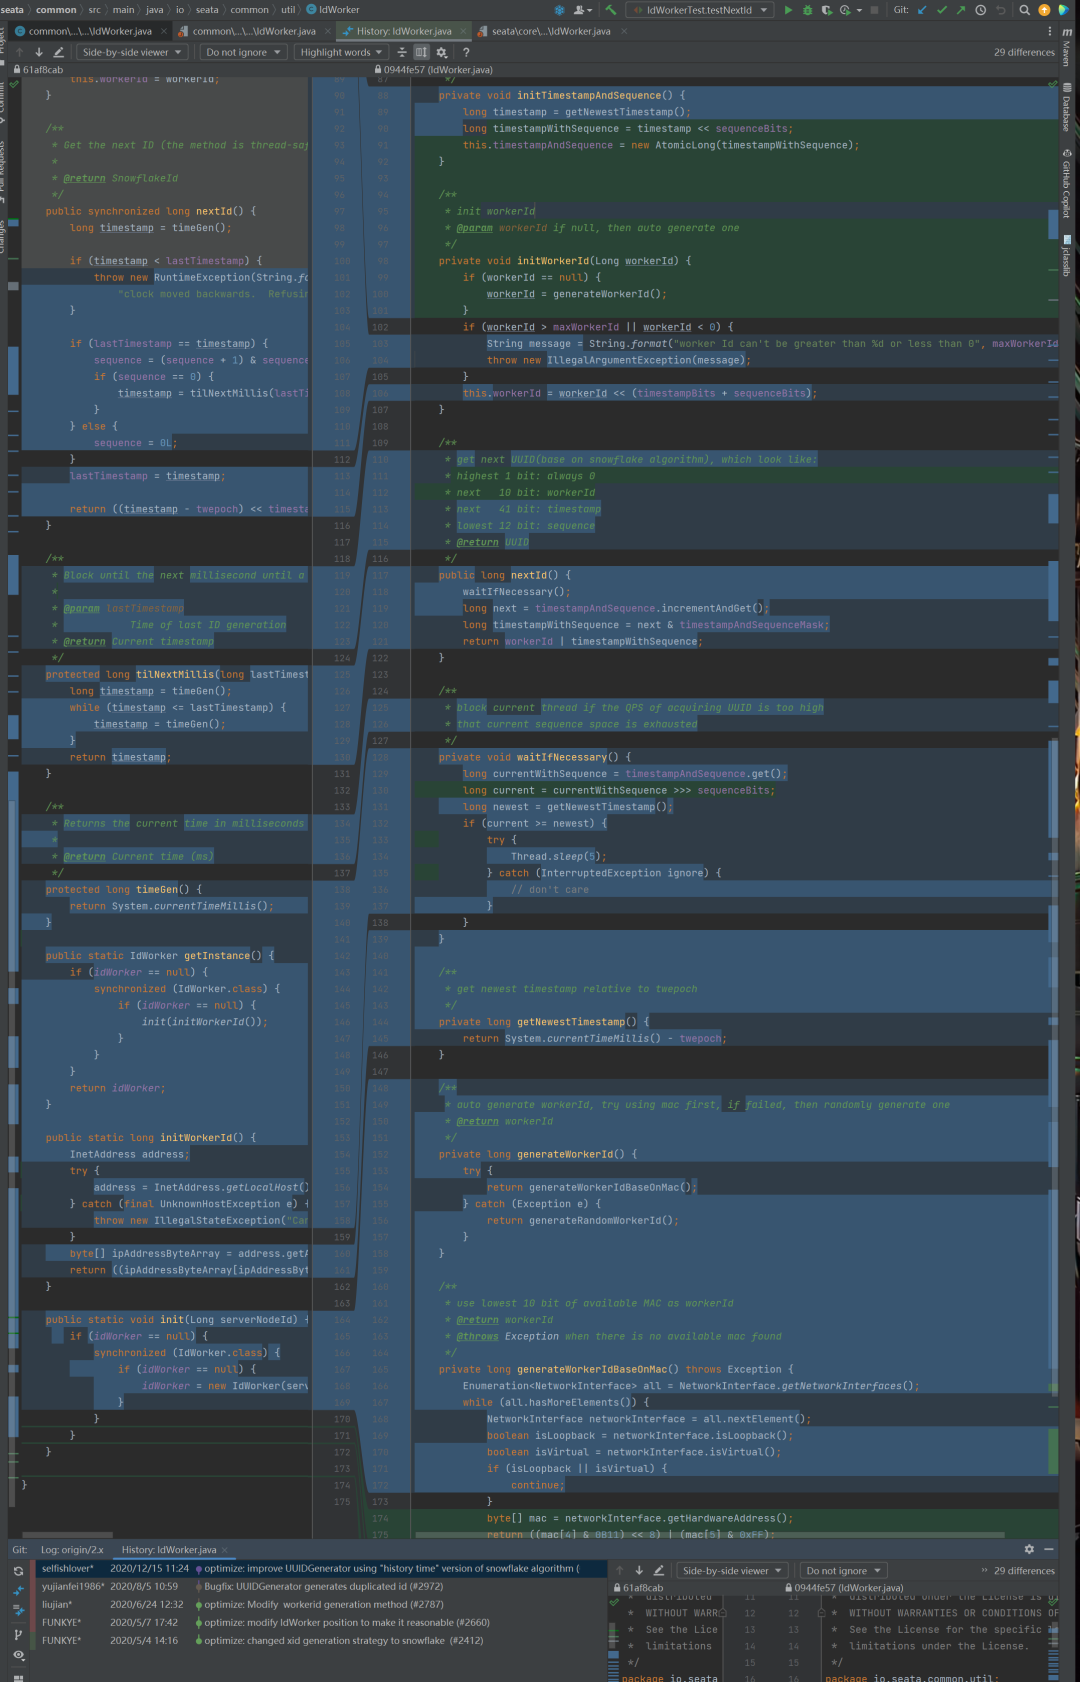Open Do not ignore dropdown in top toolbar

243,52
